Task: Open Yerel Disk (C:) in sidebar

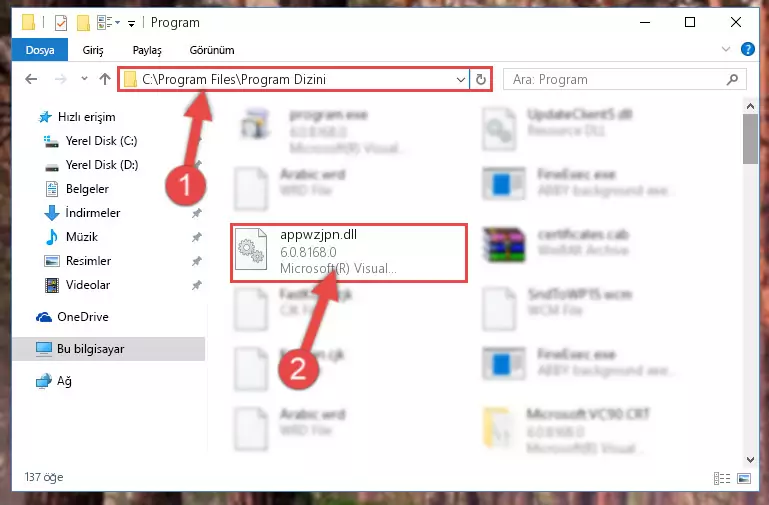Action: (102, 141)
